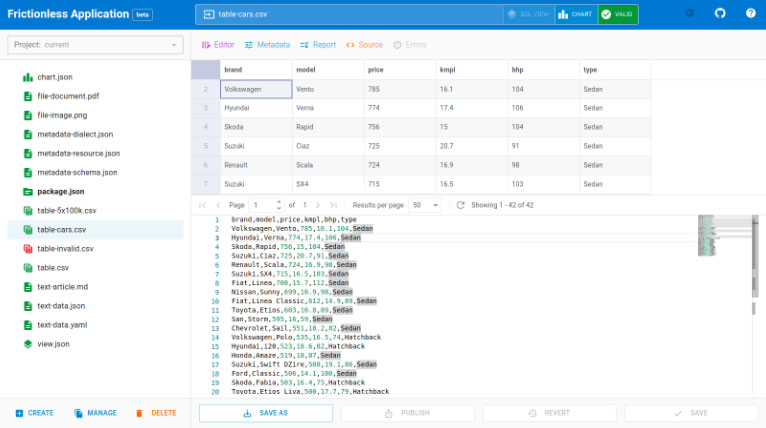Open the Project current dropdown
Screen dimensions: 766x428
pos(95,45)
